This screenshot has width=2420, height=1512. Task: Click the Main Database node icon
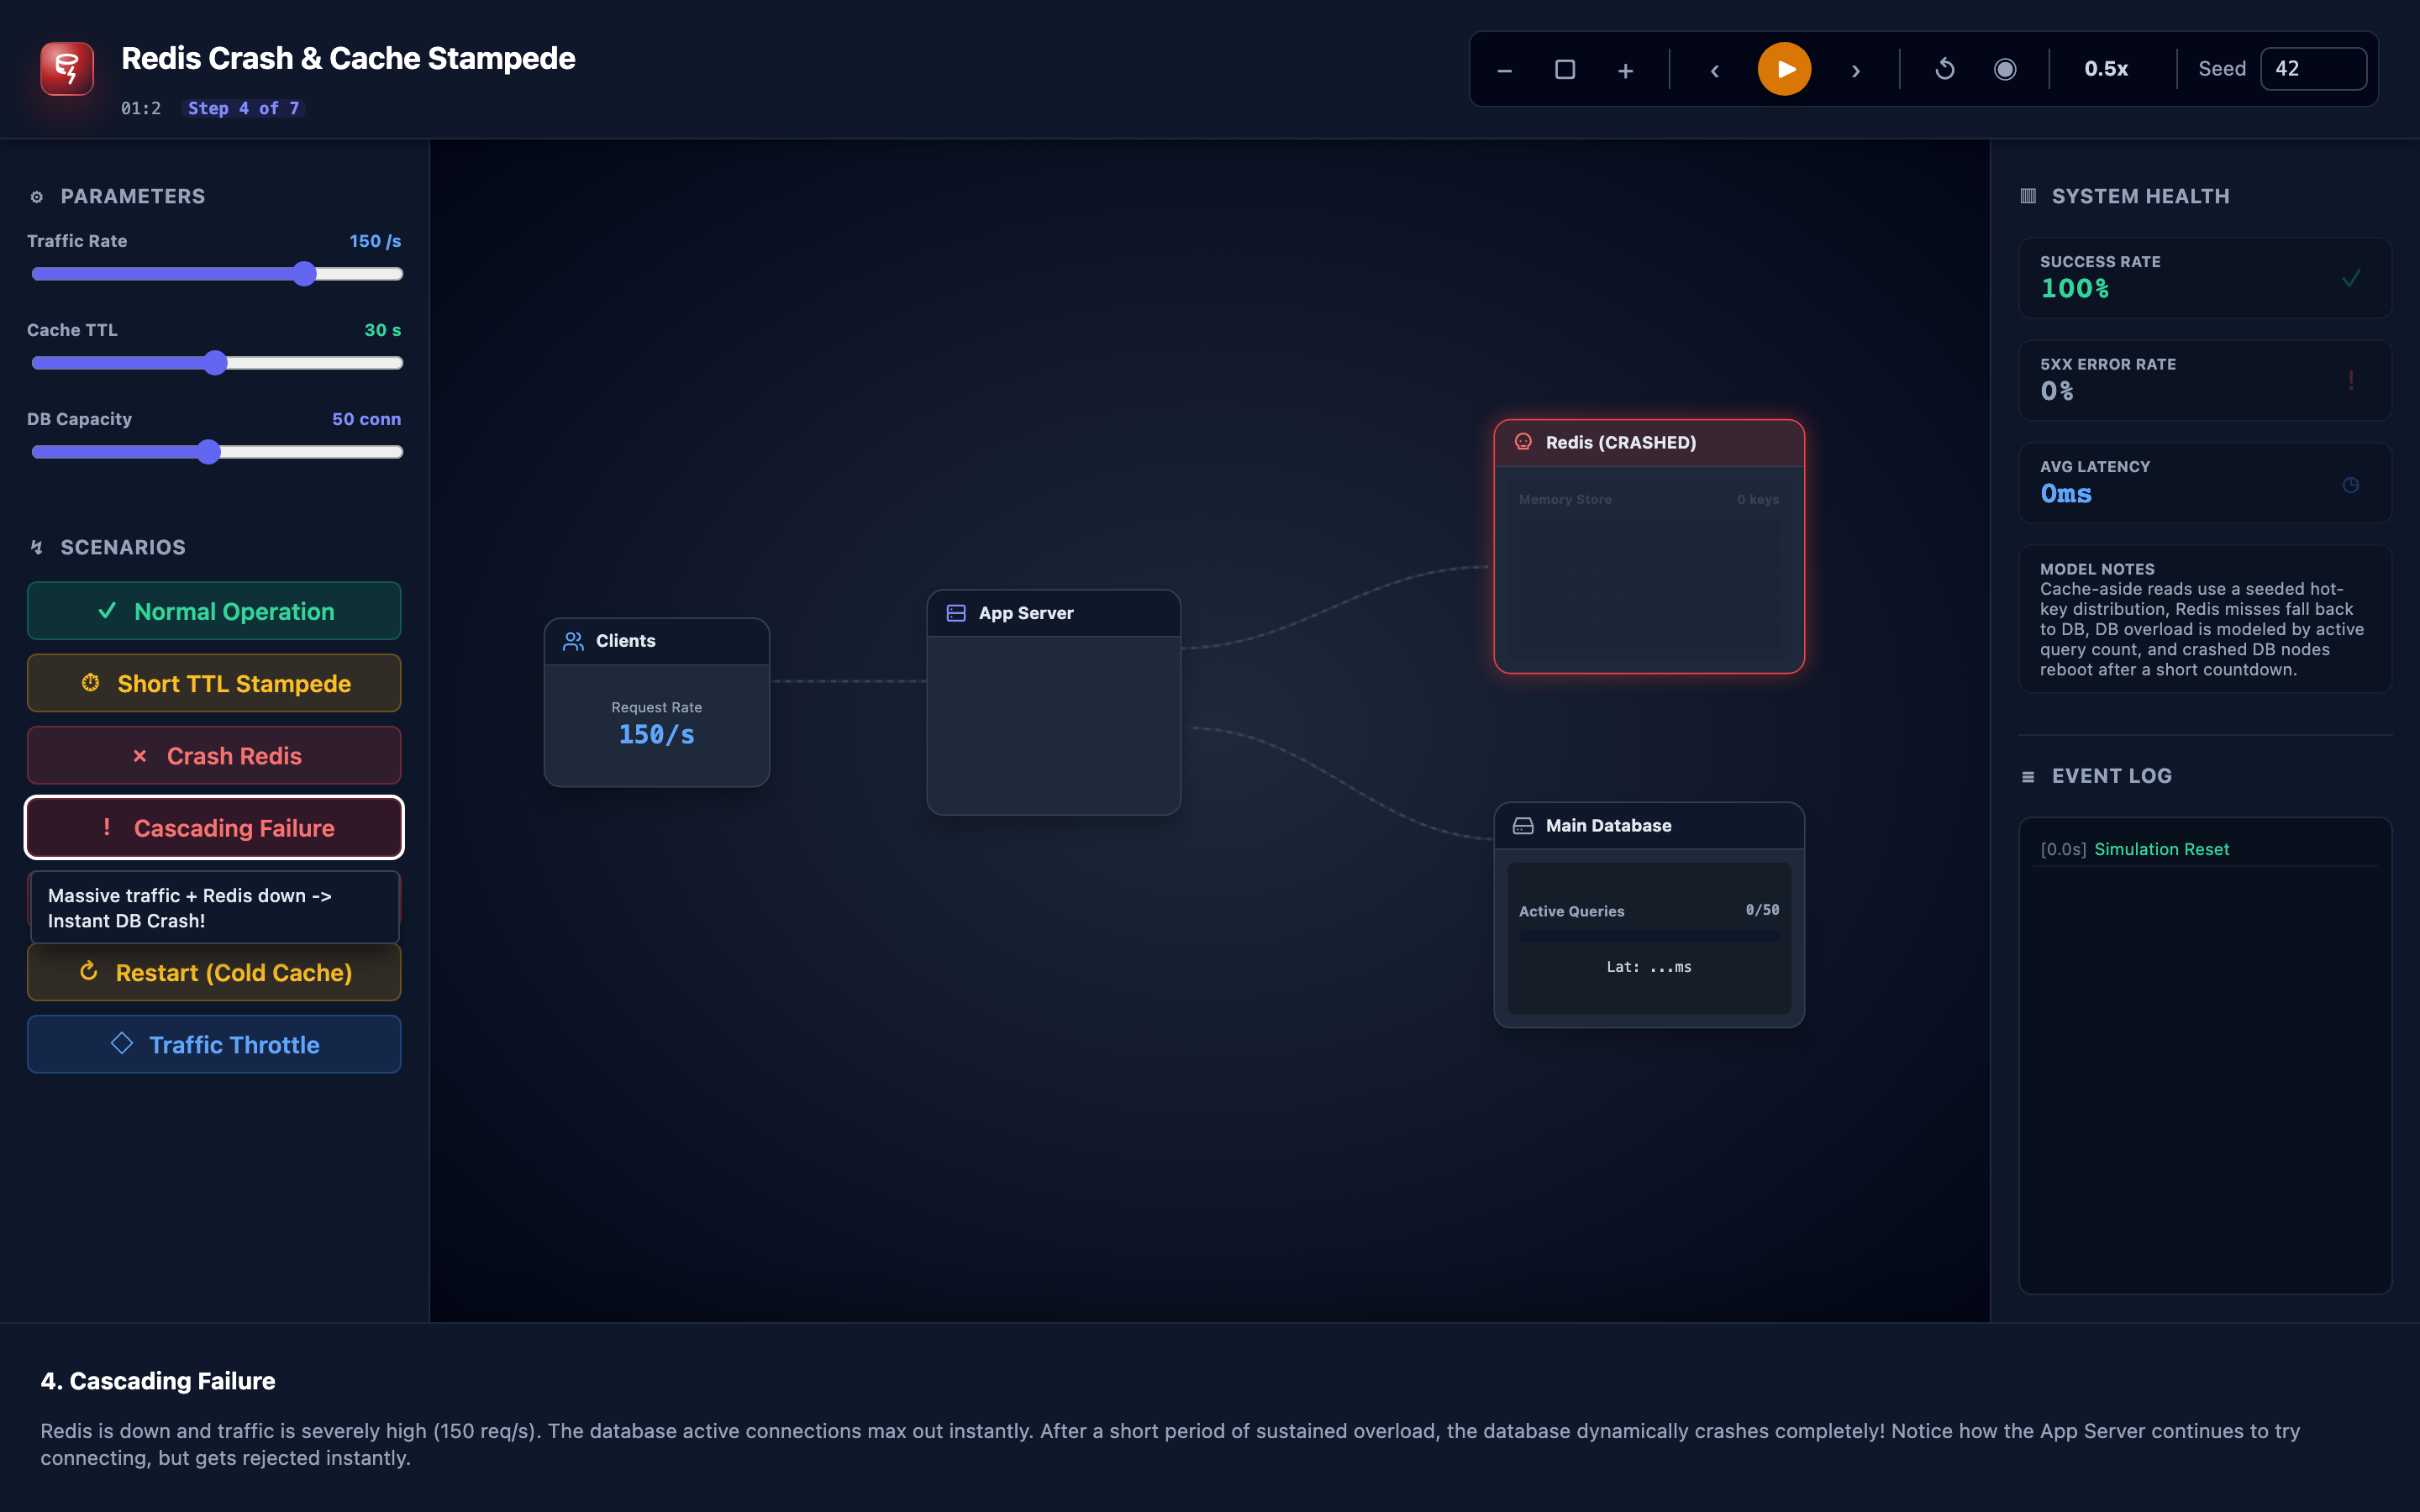click(1523, 826)
